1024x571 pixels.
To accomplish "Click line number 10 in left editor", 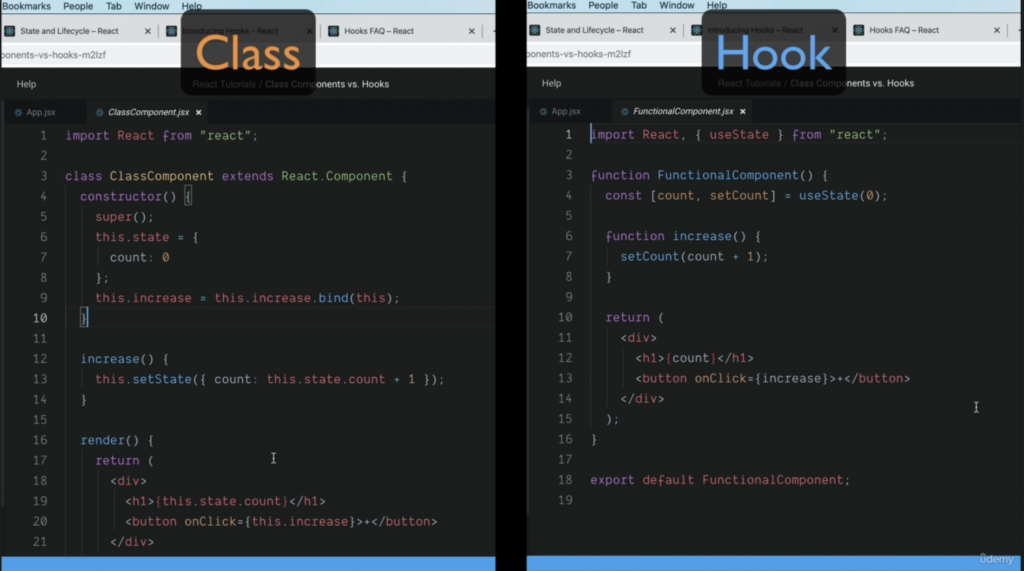I will coord(40,318).
